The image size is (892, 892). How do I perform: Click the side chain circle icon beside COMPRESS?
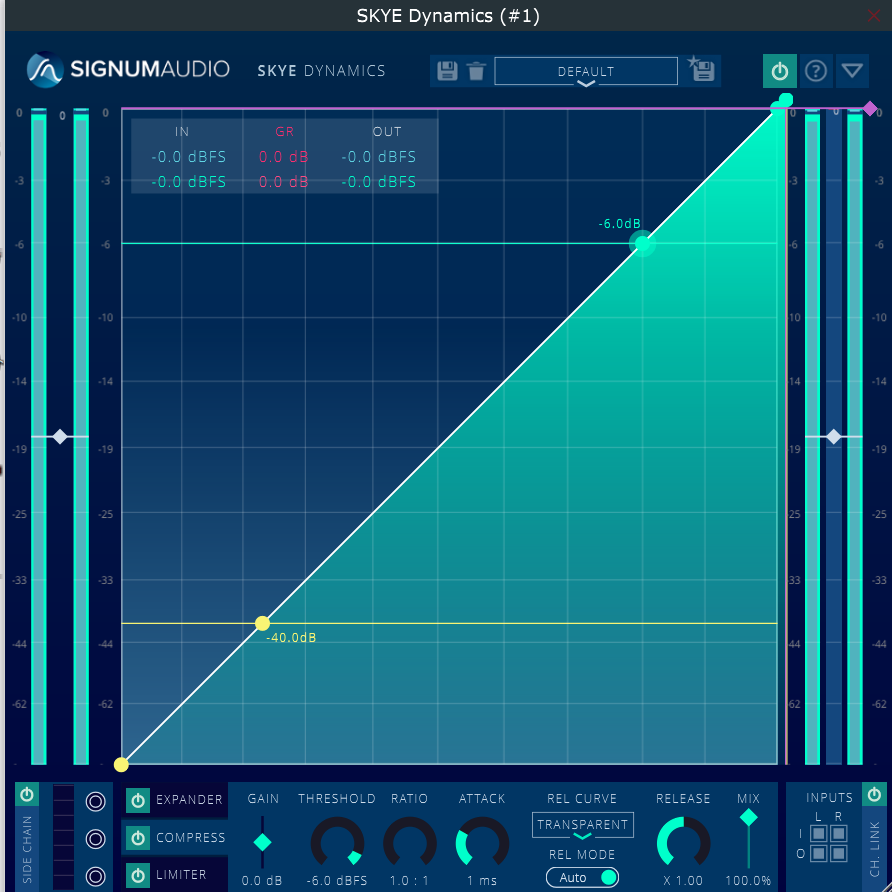[x=96, y=839]
